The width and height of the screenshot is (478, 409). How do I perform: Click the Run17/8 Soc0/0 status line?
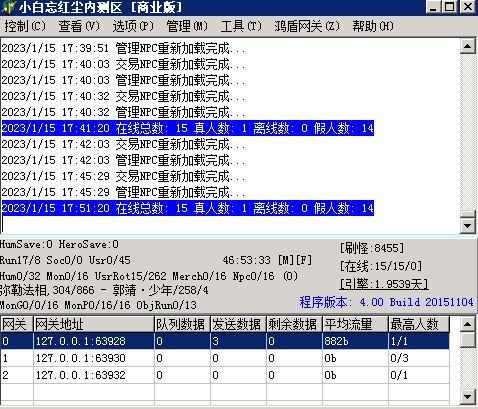[x=65, y=260]
